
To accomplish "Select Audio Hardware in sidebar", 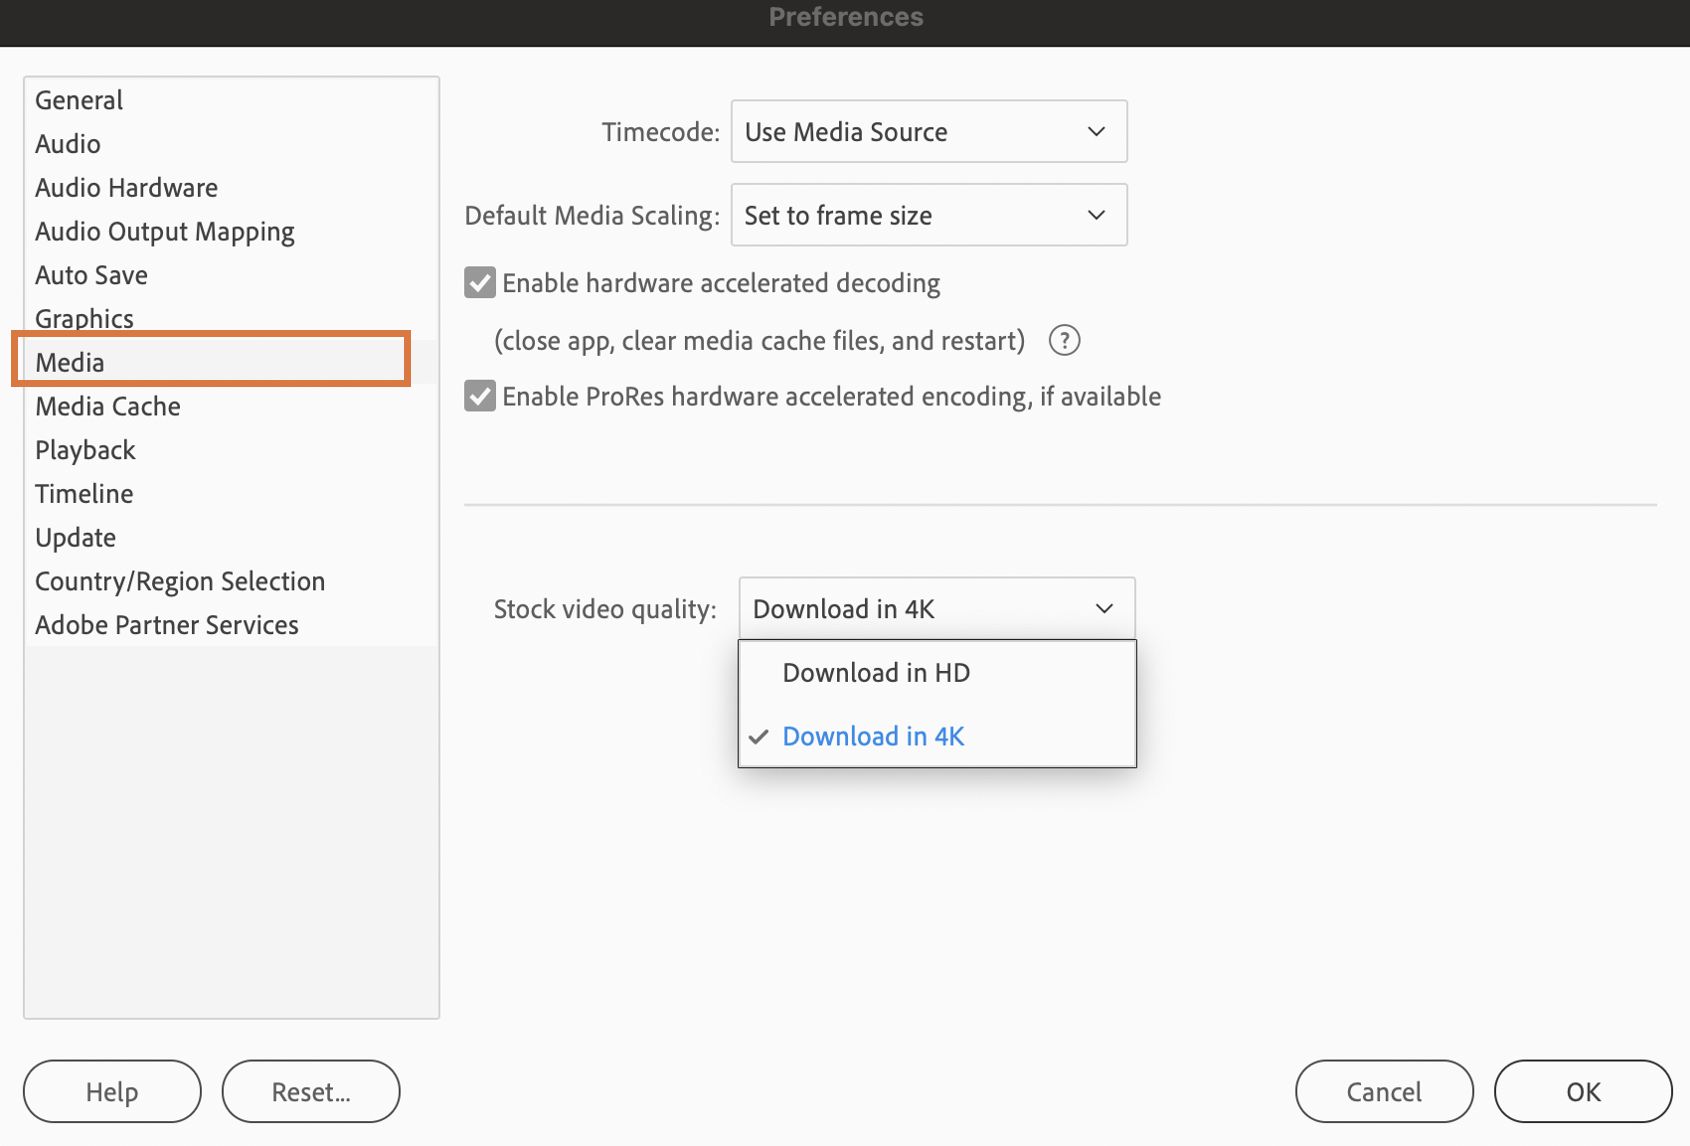I will pos(126,188).
